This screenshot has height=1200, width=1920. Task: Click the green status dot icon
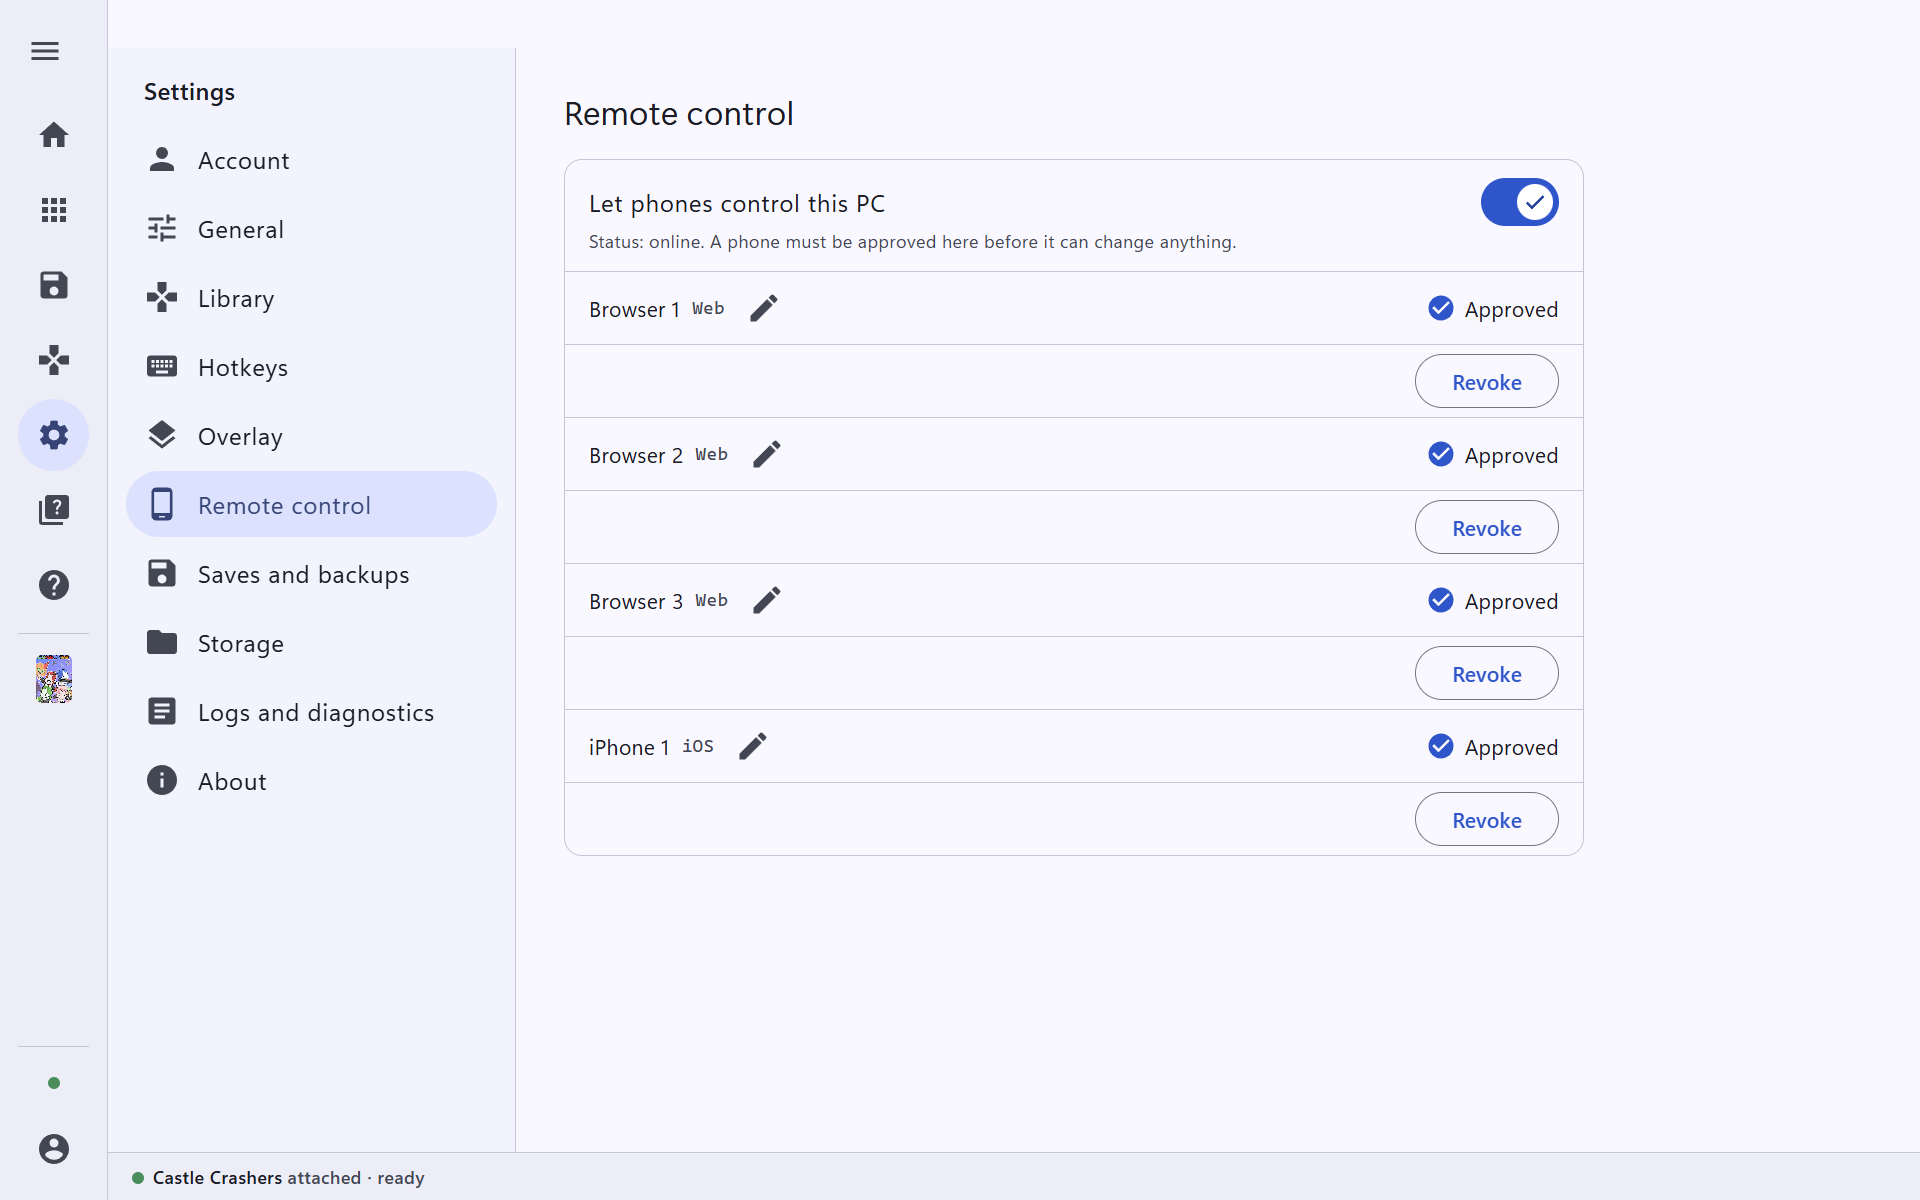tap(54, 1083)
